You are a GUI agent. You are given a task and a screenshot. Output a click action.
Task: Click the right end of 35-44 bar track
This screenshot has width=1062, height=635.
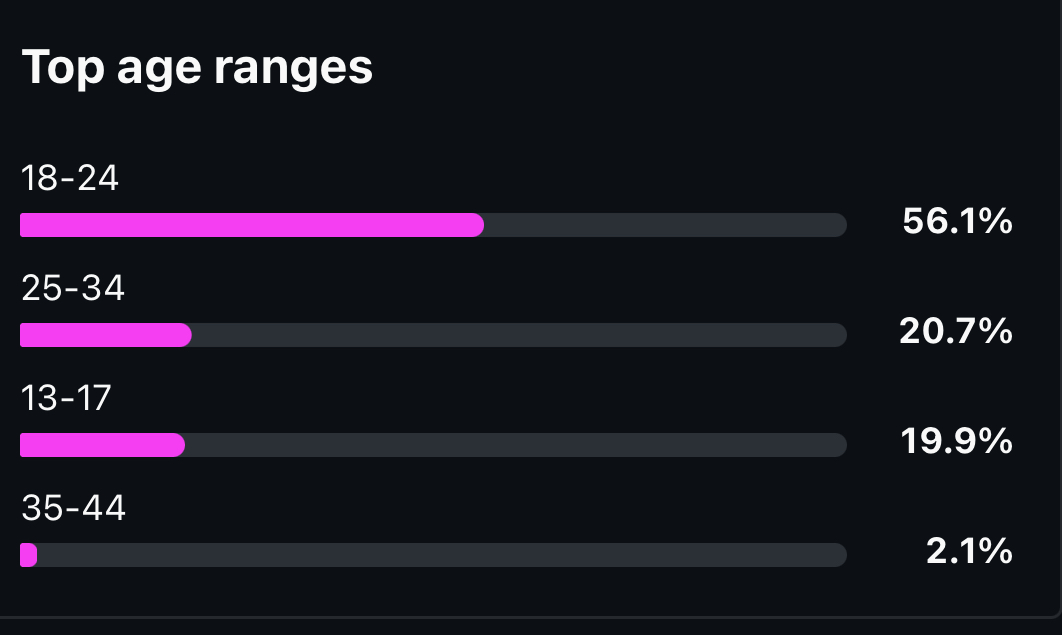[838, 555]
